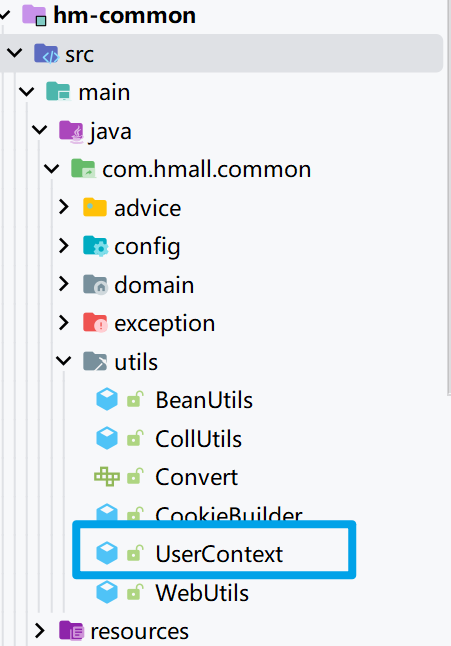451x646 pixels.
Task: Expand the domain package chevron
Action: (x=63, y=284)
